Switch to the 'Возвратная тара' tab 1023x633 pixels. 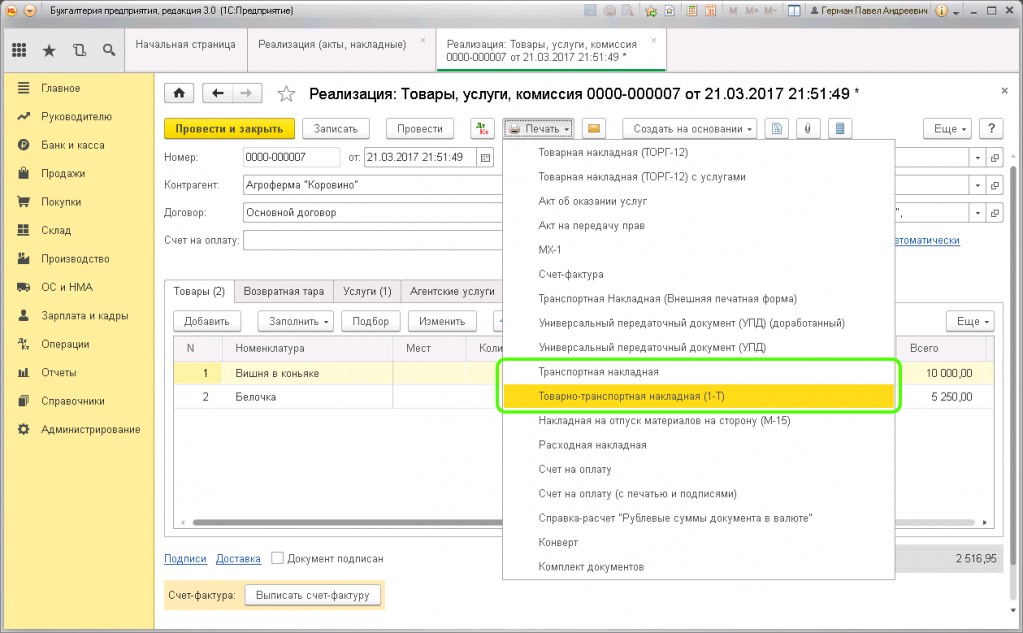[x=284, y=291]
